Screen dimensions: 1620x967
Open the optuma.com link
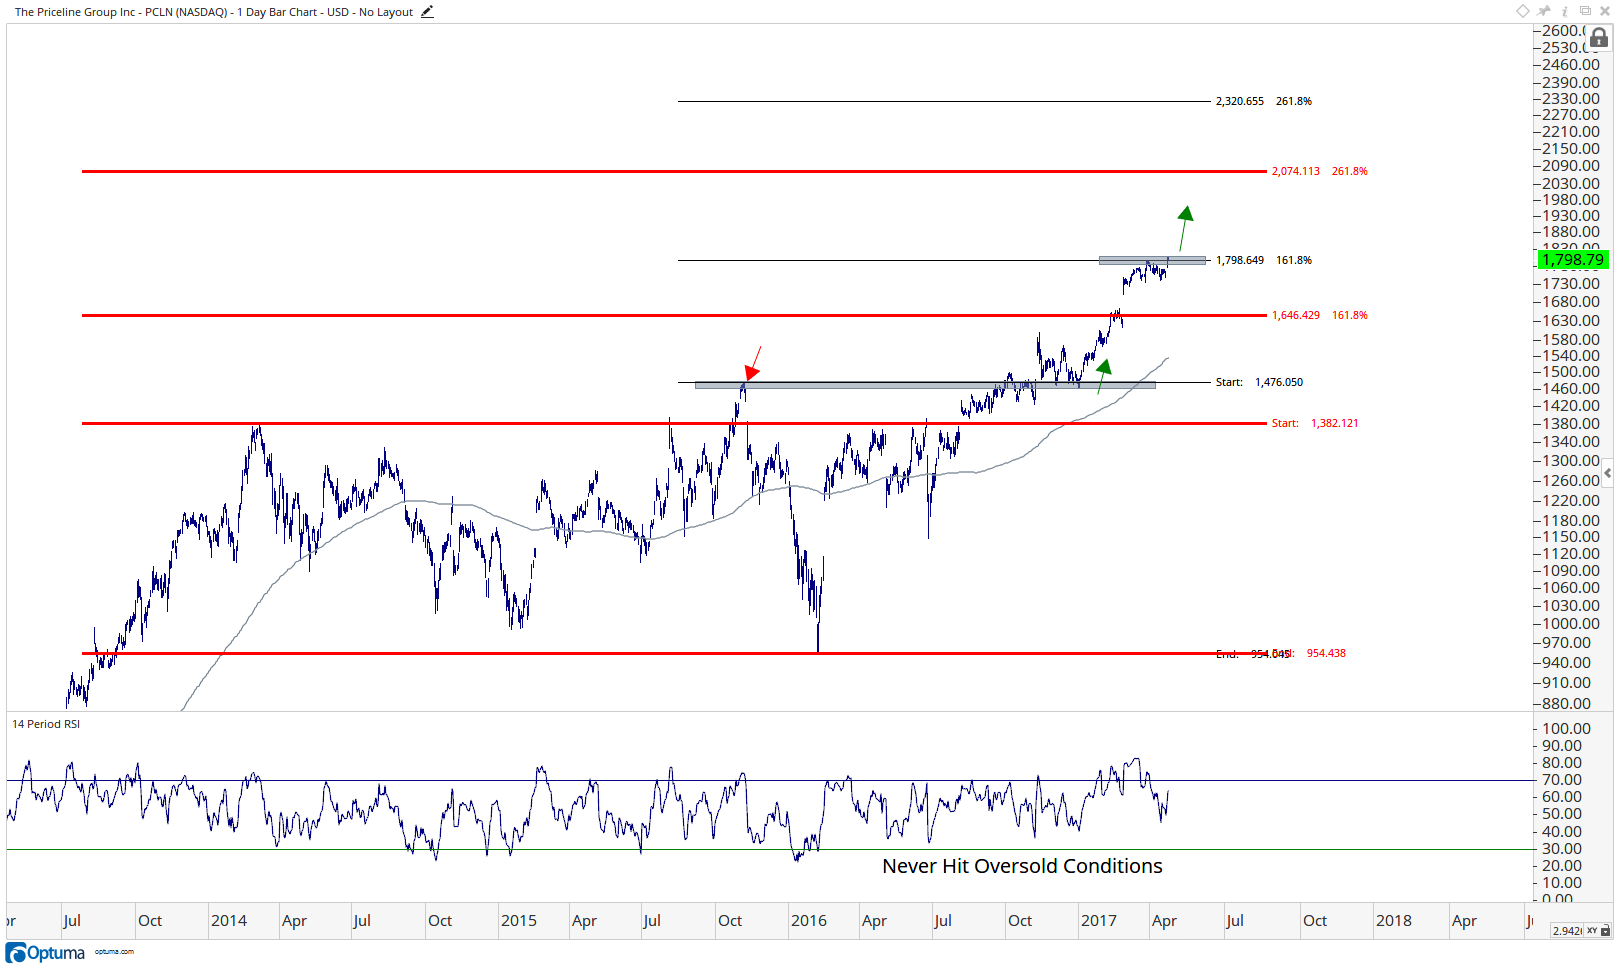[114, 952]
